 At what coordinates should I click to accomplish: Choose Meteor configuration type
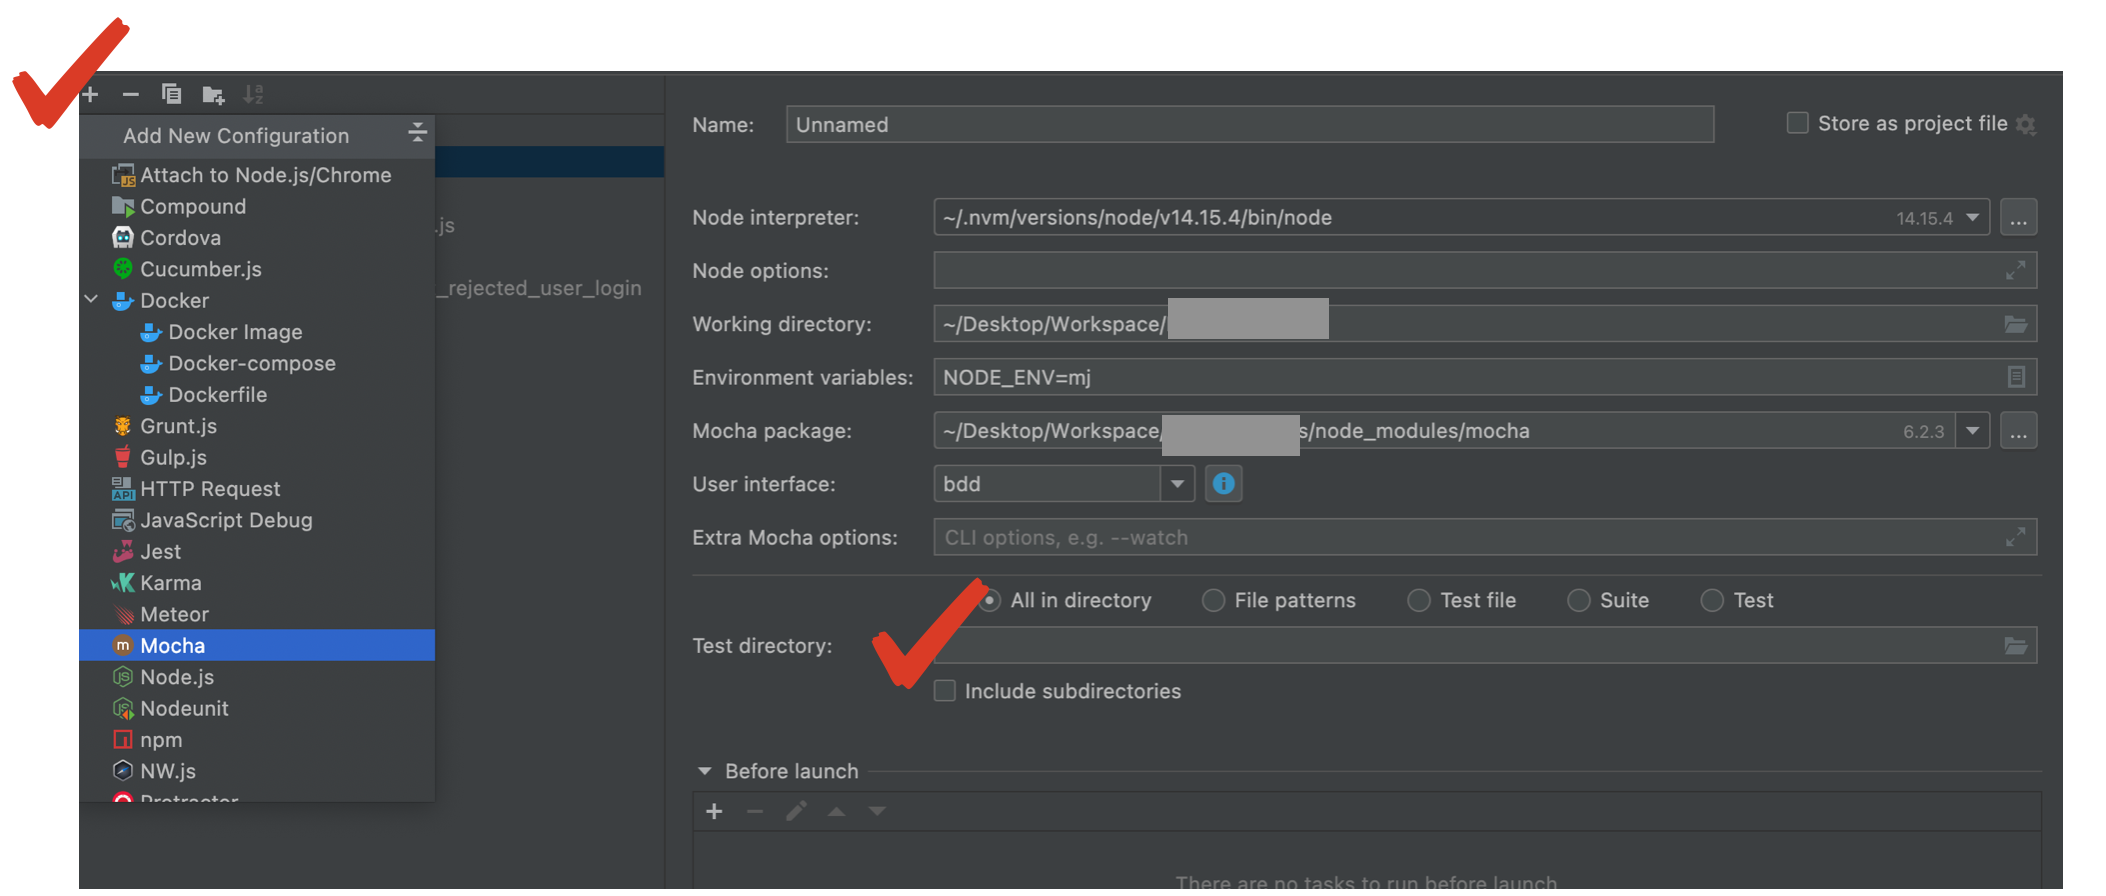(257, 614)
